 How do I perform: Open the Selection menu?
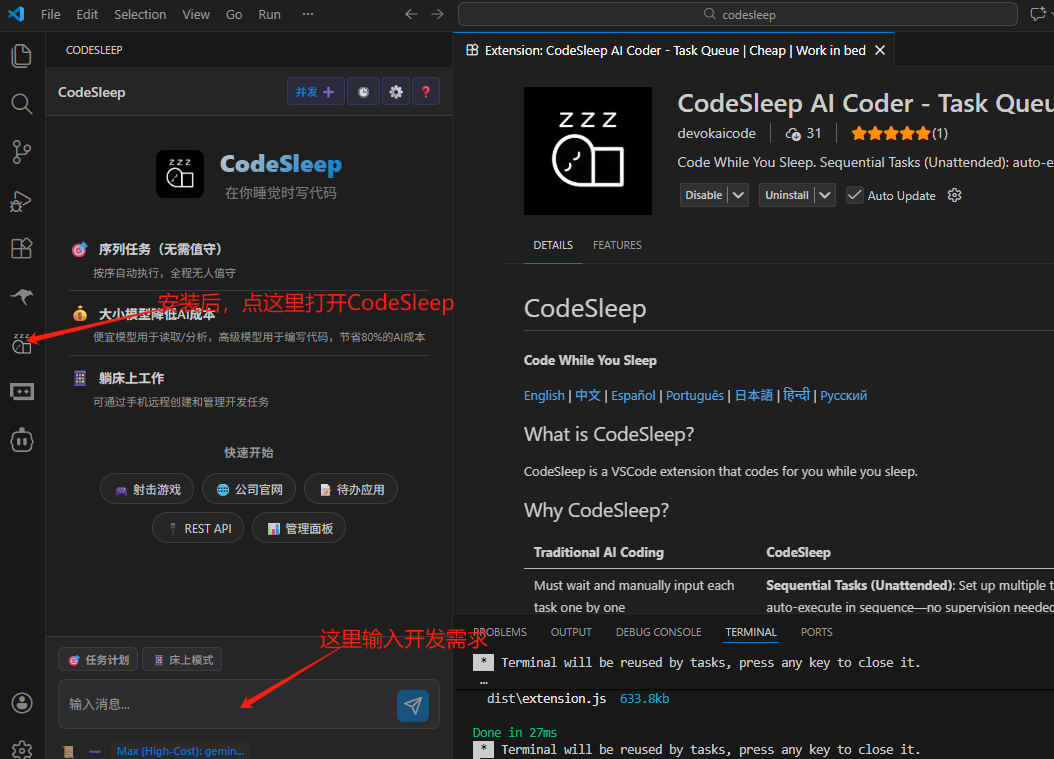pyautogui.click(x=140, y=14)
